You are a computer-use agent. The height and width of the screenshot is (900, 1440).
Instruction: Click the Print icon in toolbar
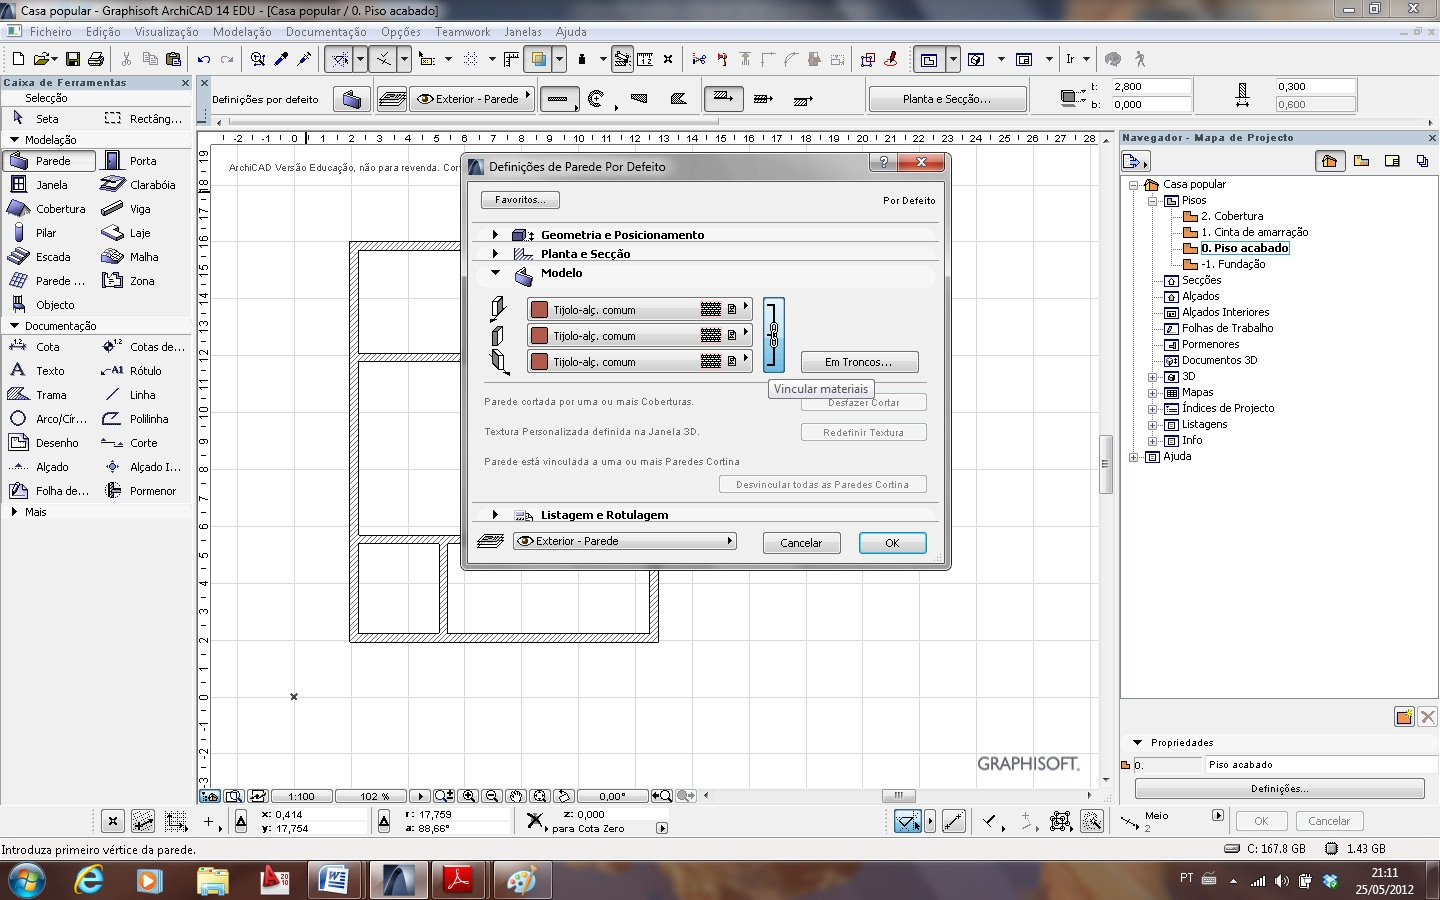coord(96,60)
